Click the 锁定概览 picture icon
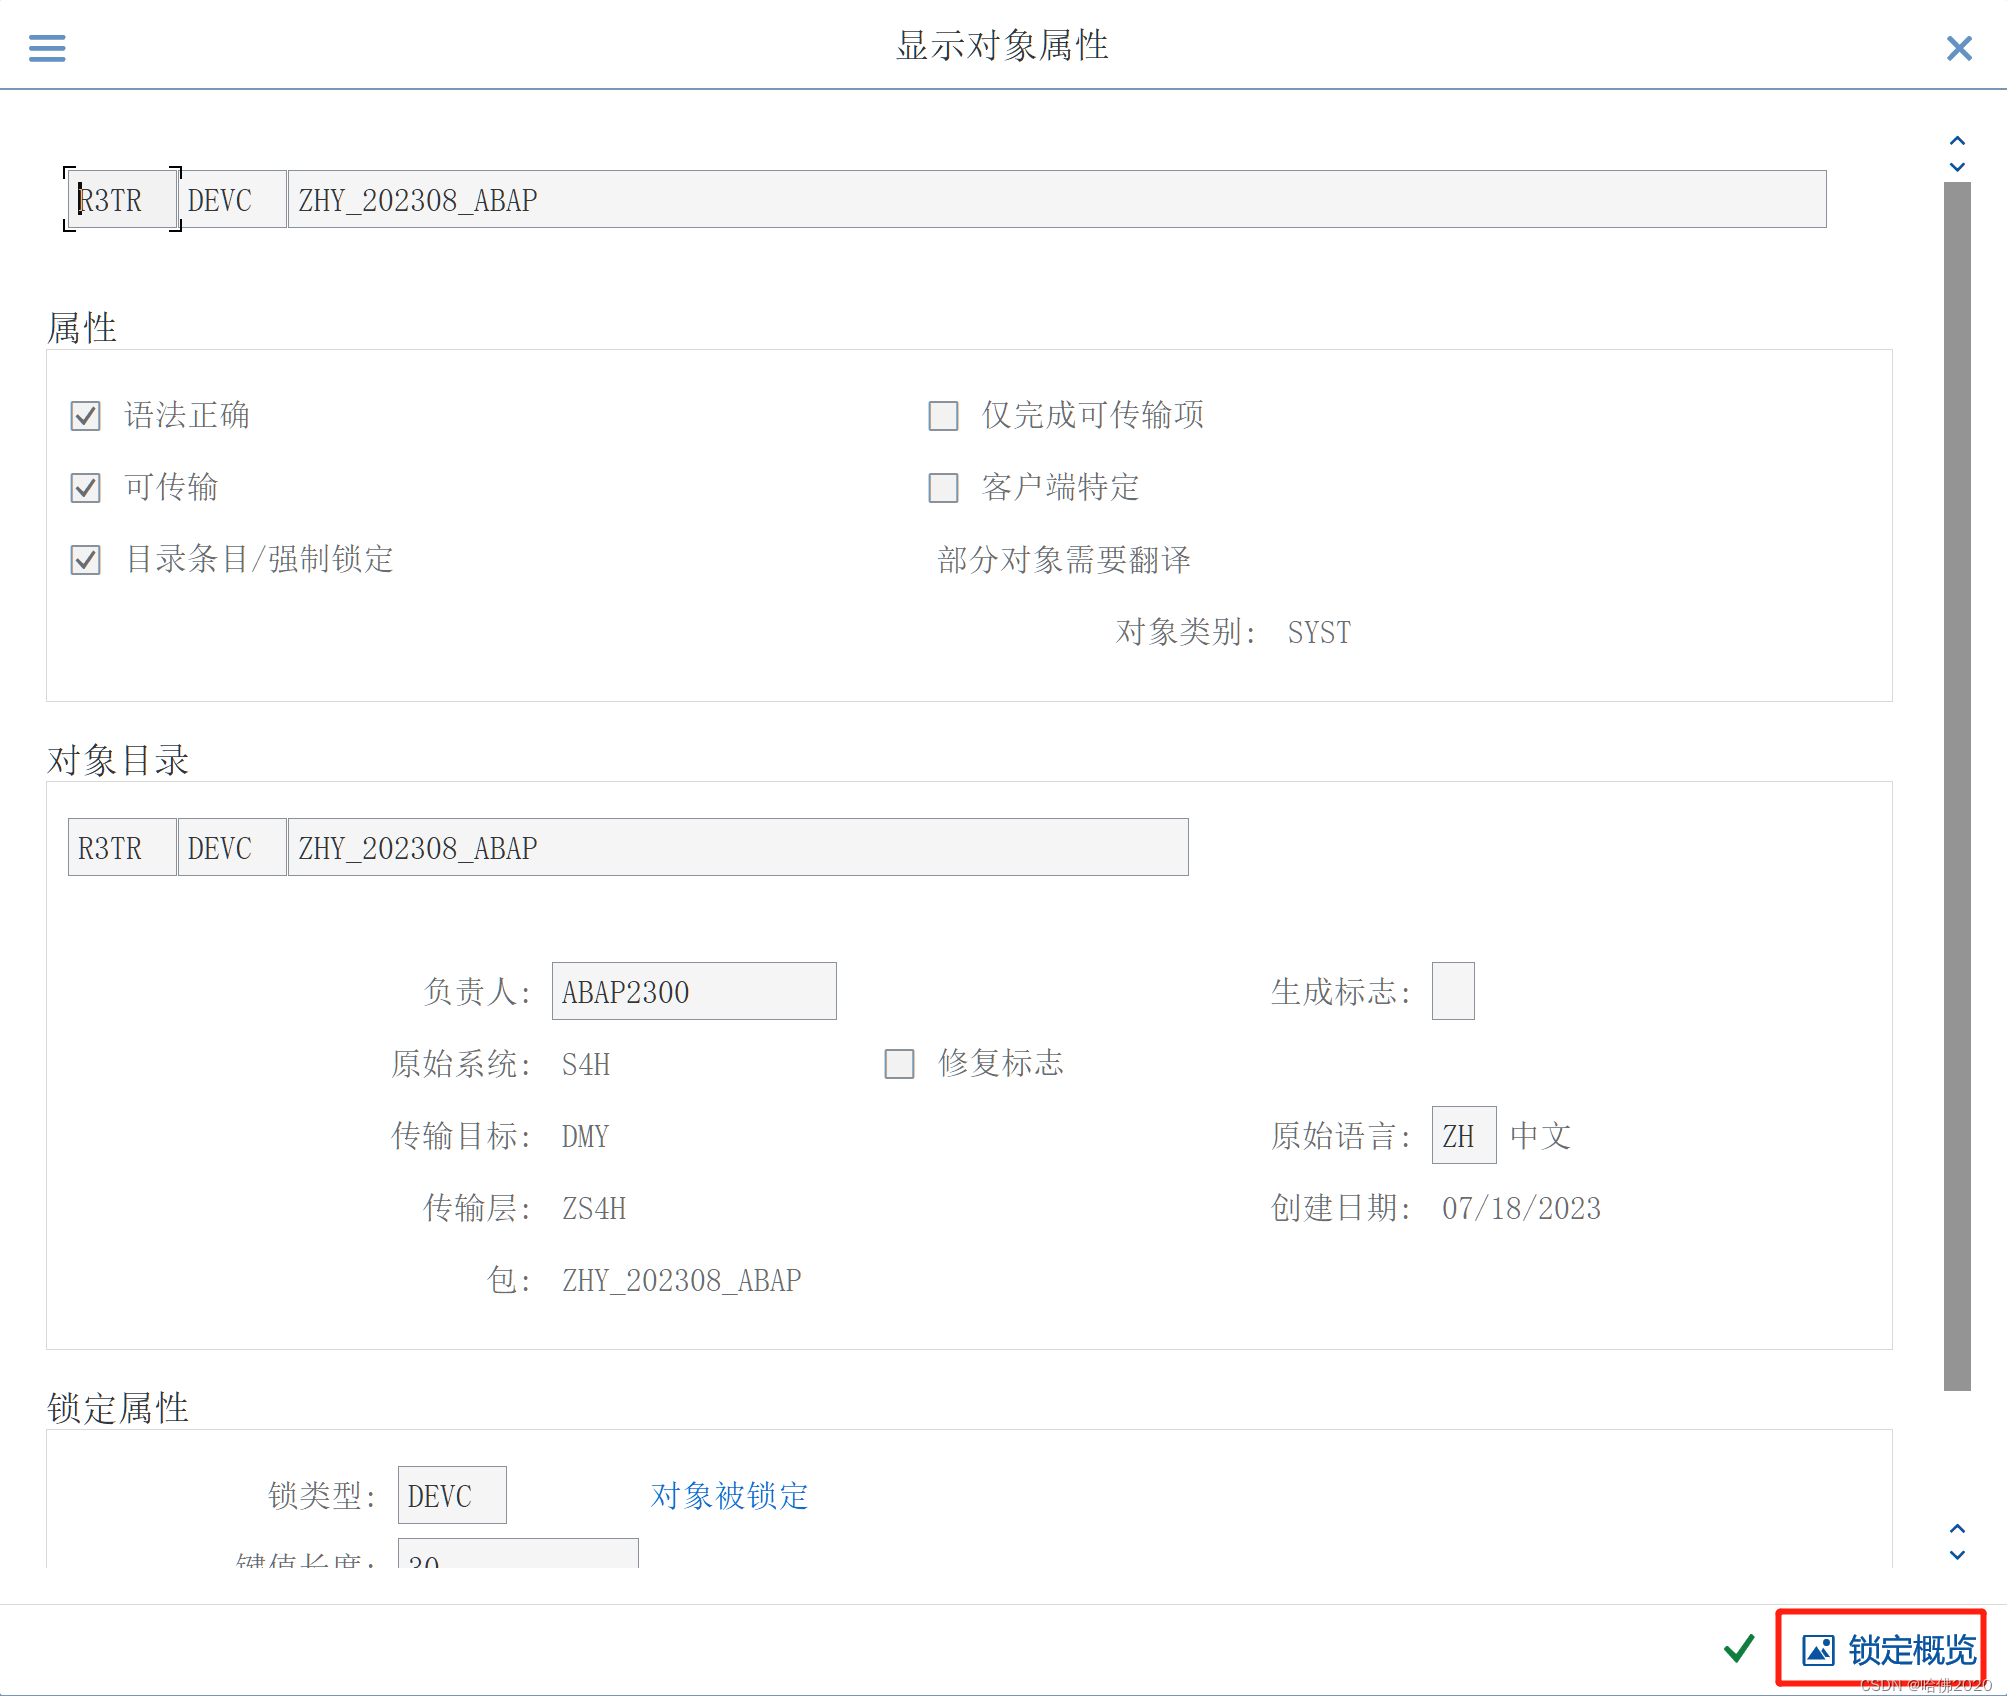Image resolution: width=2007 pixels, height=1703 pixels. click(1817, 1650)
